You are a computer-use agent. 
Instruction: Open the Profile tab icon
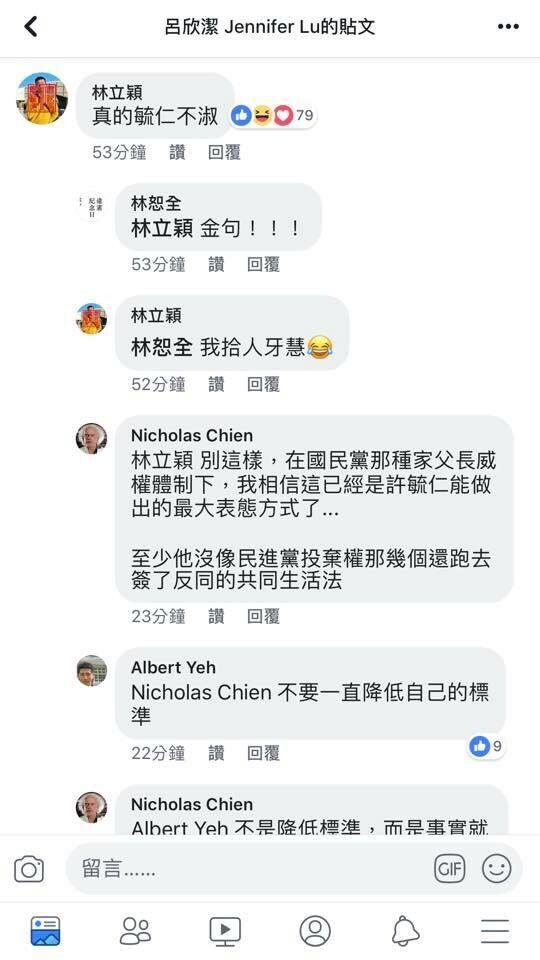315,931
